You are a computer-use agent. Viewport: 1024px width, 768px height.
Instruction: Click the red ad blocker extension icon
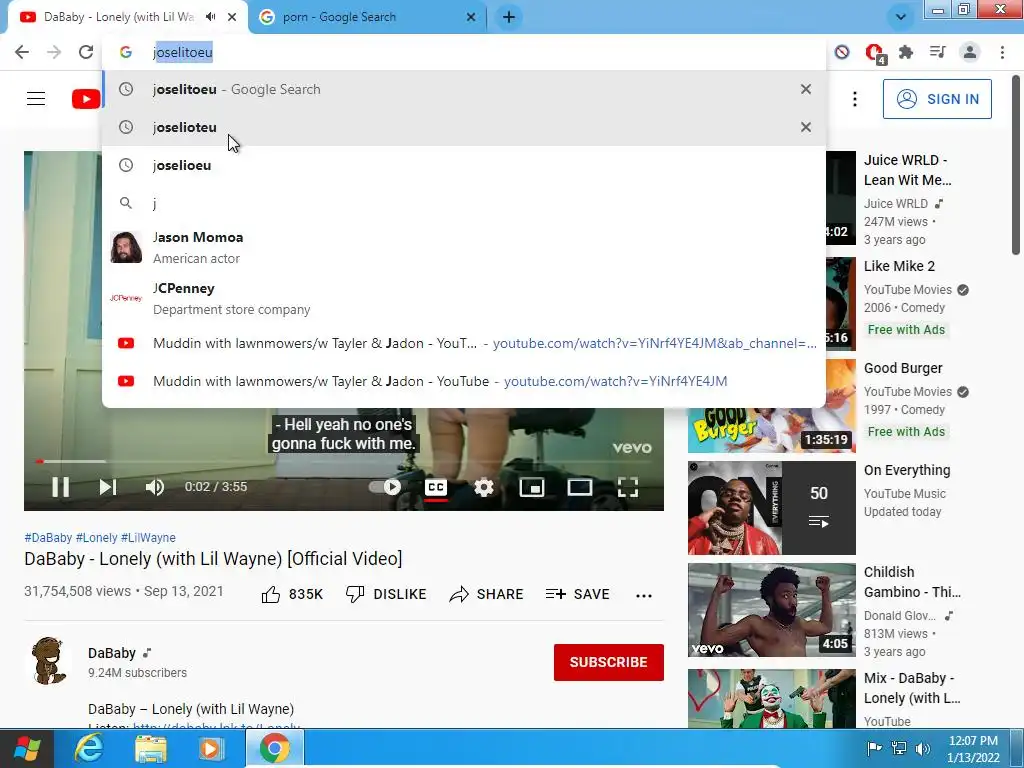(874, 53)
